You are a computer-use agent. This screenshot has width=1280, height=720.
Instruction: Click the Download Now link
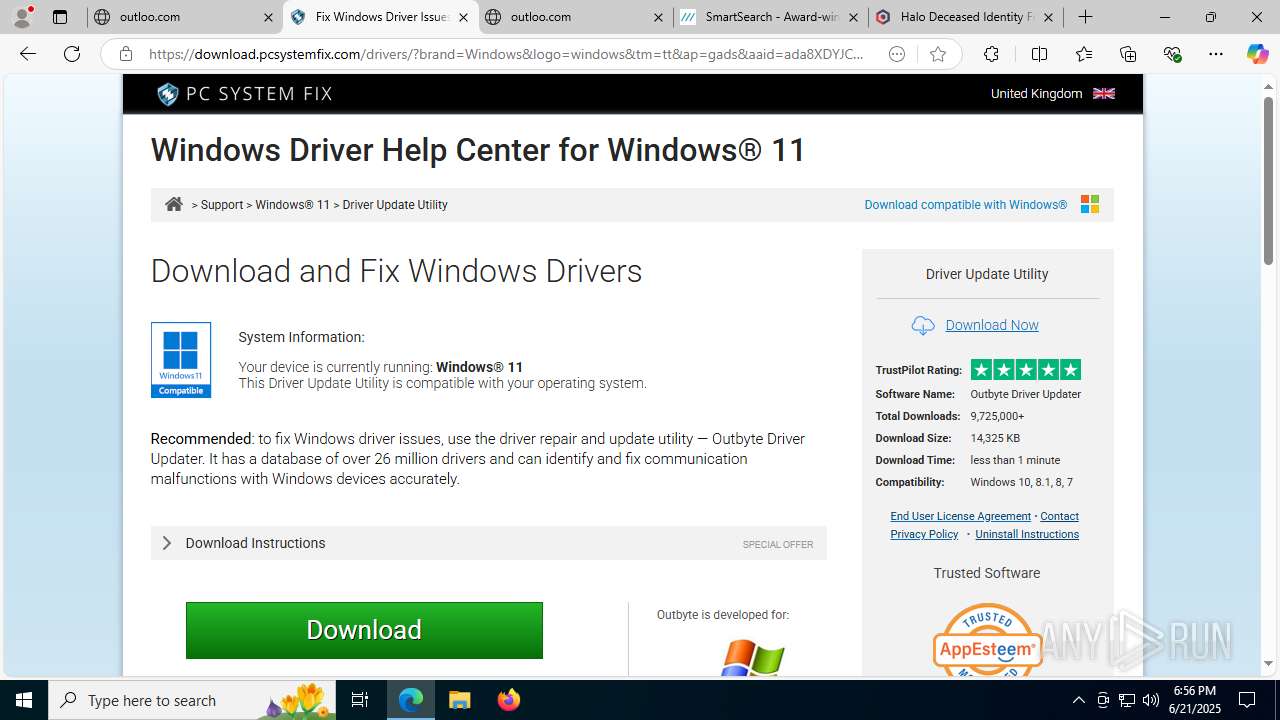tap(992, 325)
